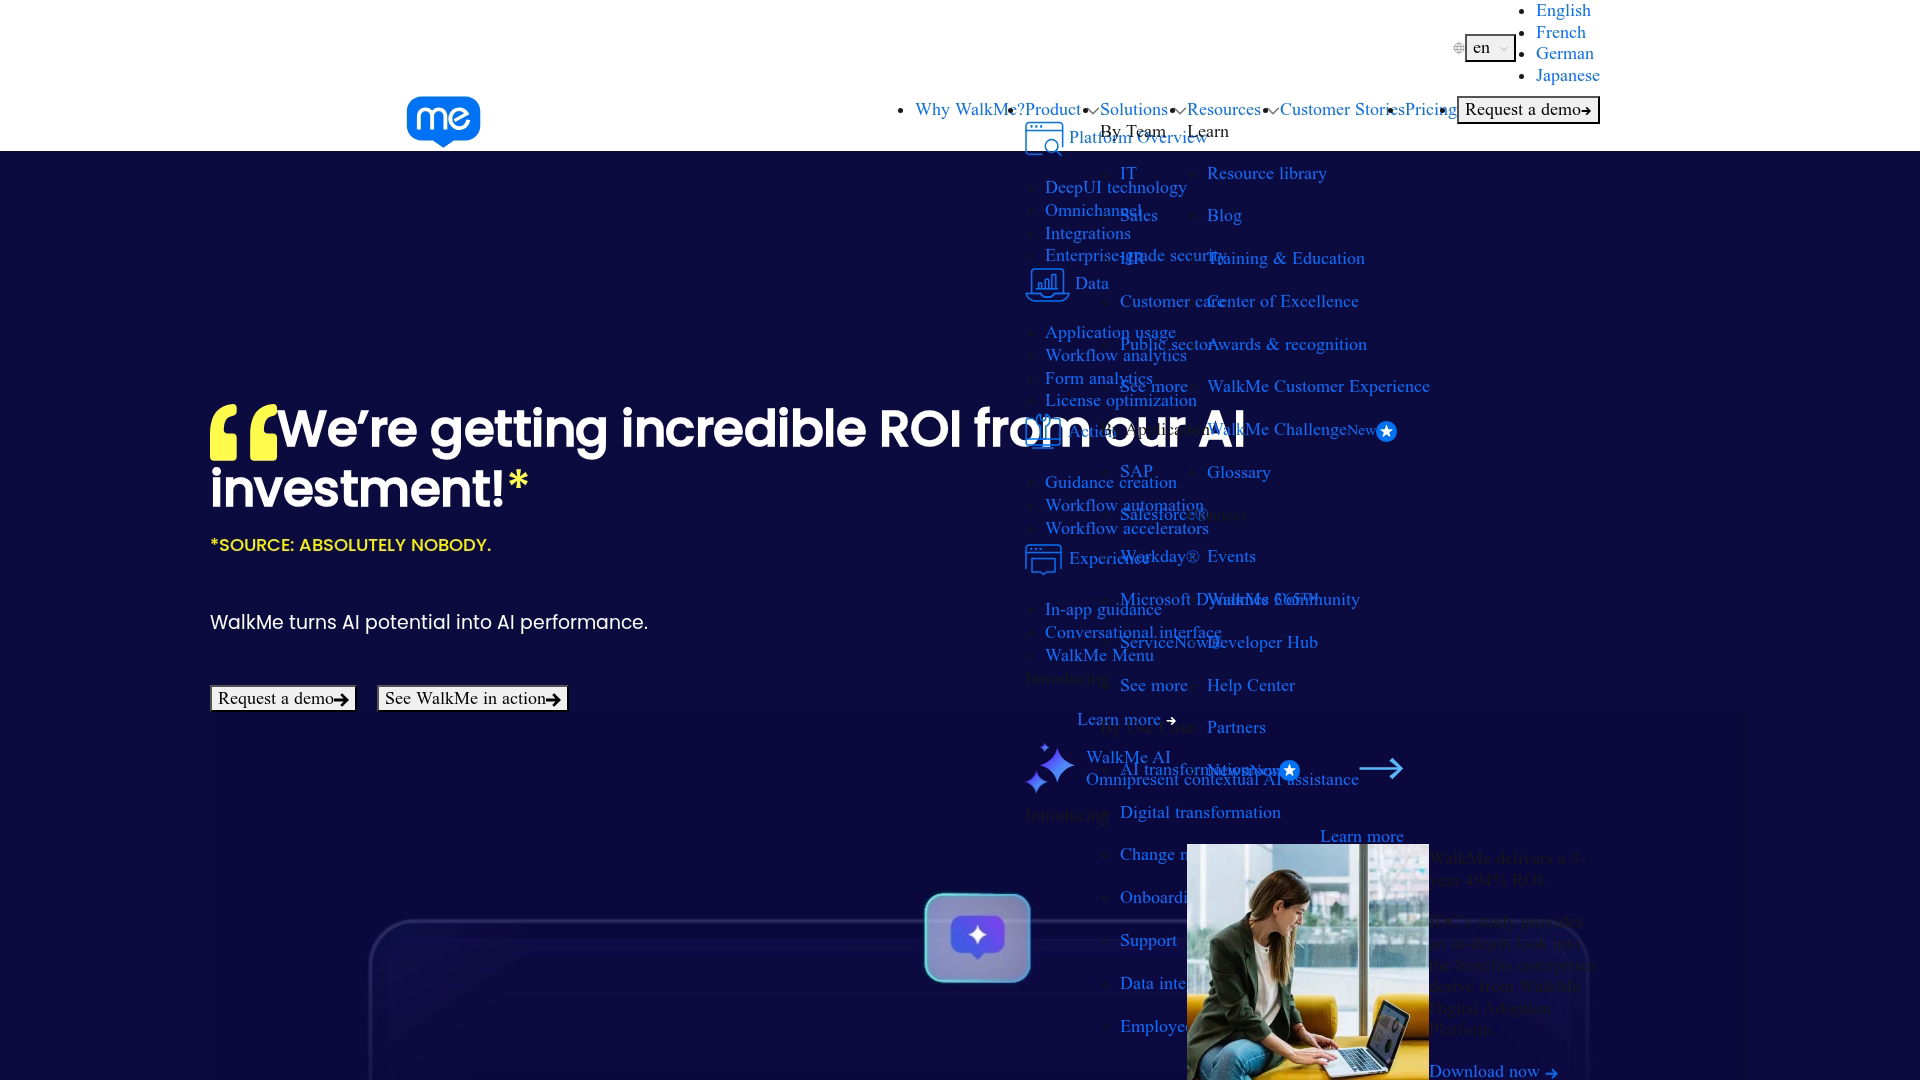Click the WalkMe AI sparkle icon
Image resolution: width=1920 pixels, height=1080 pixels.
pos(1050,768)
